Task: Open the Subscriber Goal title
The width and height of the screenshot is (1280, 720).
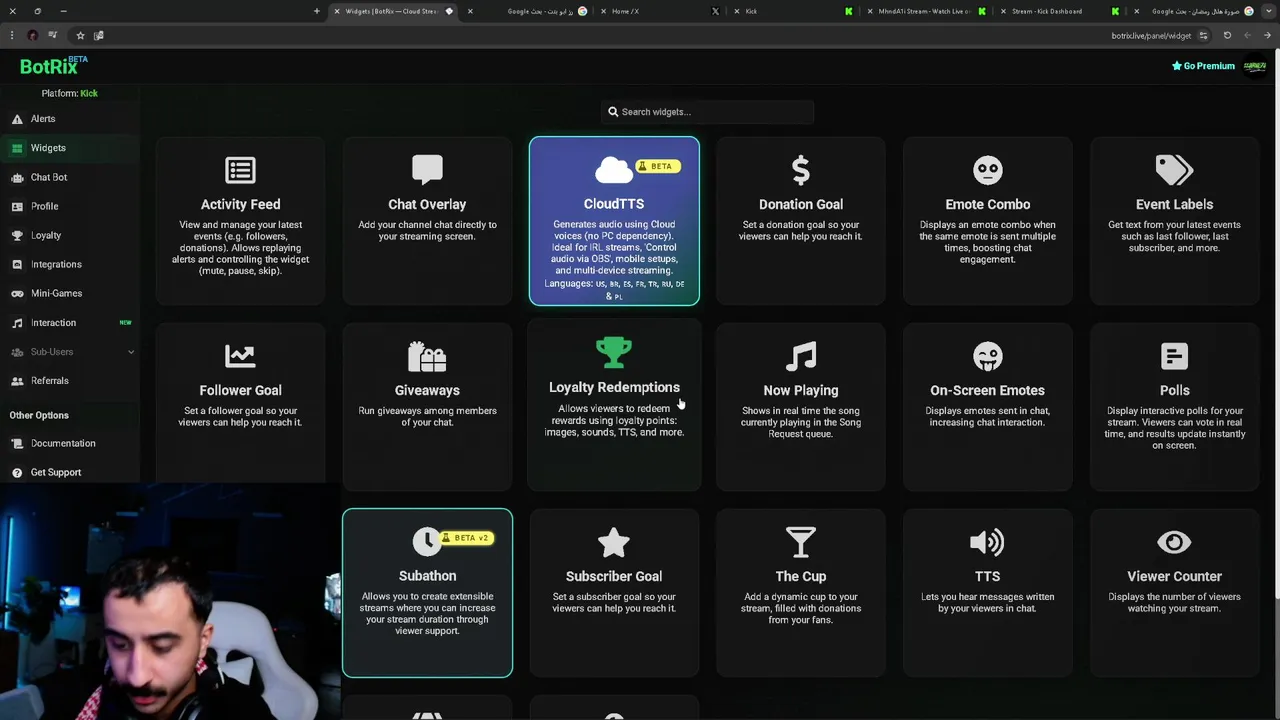Action: tap(614, 576)
